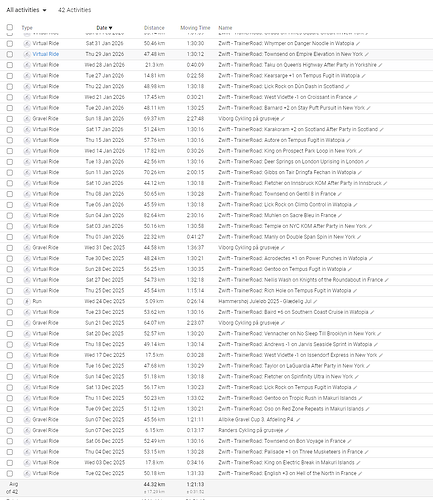Screen dimensions: 433x500
Task: Sort the list by Distance column
Action: pyautogui.click(x=154, y=28)
